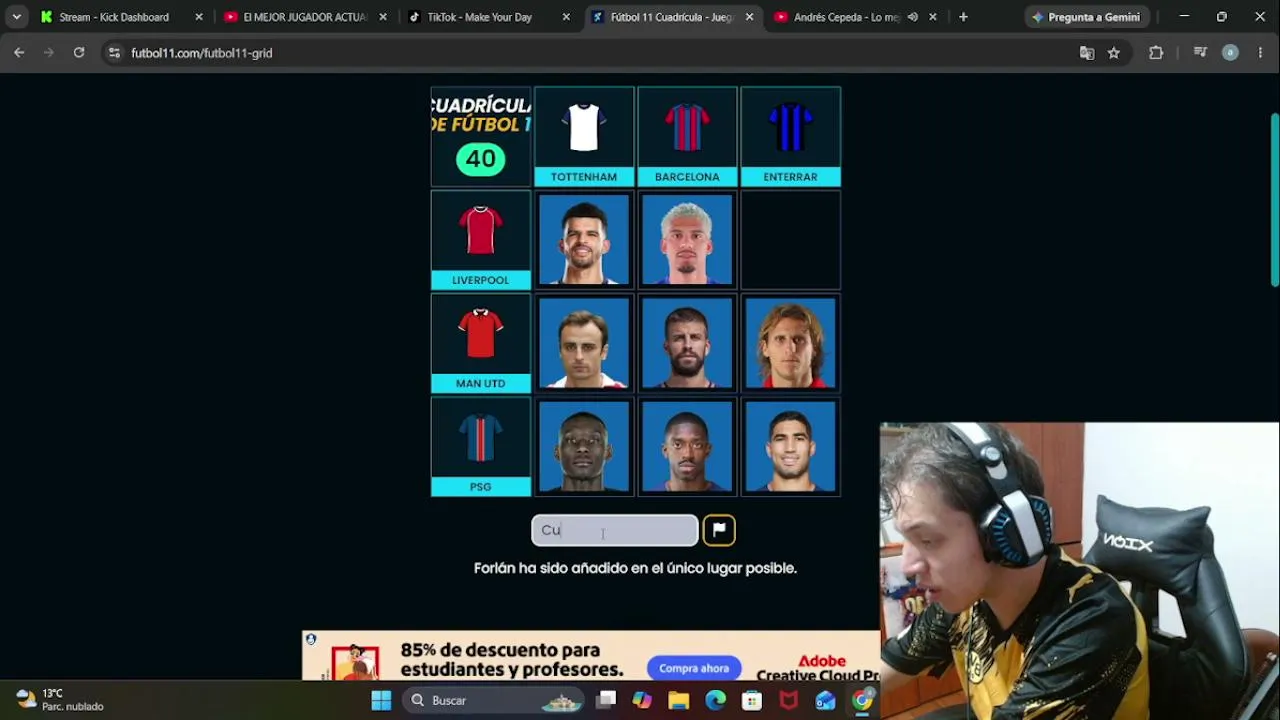
Task: Click the Windows taskbar Buscar search box
Action: point(492,701)
